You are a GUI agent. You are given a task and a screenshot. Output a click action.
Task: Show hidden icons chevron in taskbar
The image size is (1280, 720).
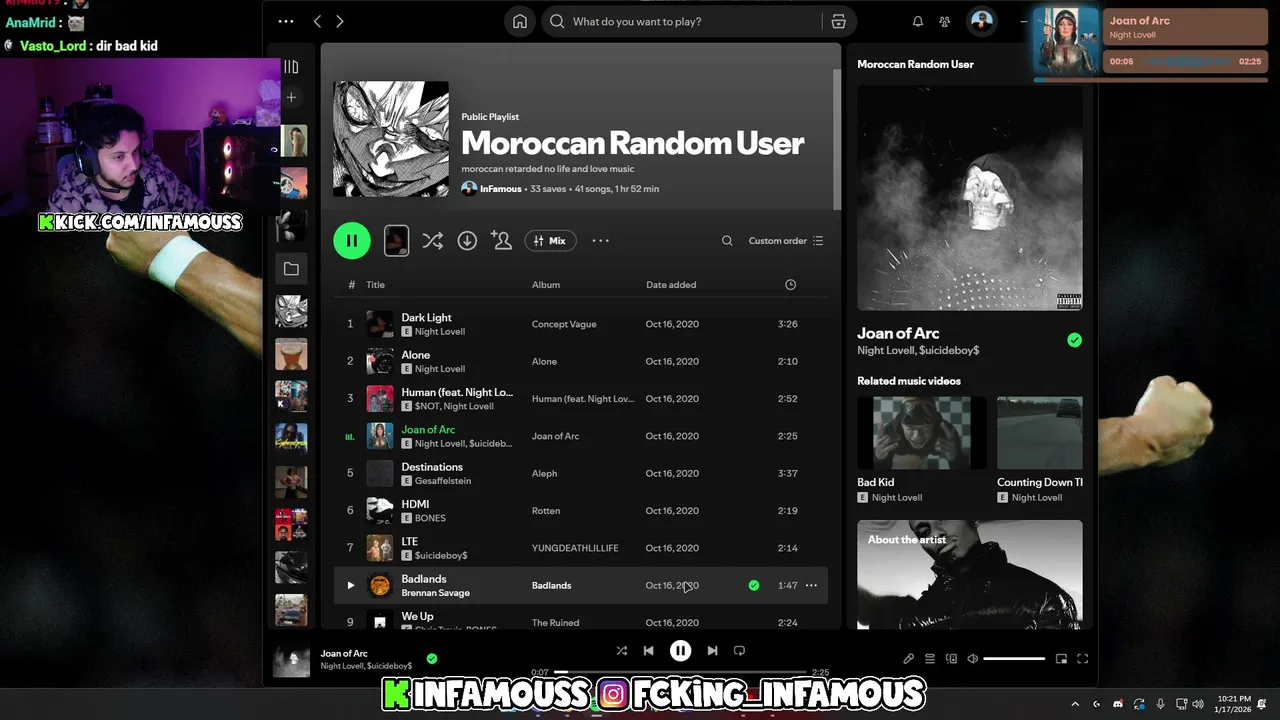[1075, 704]
